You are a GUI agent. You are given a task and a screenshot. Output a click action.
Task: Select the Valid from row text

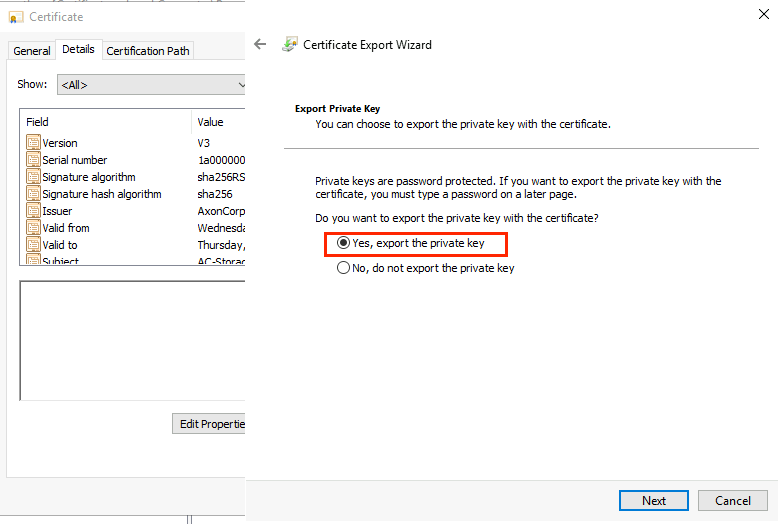coord(65,228)
